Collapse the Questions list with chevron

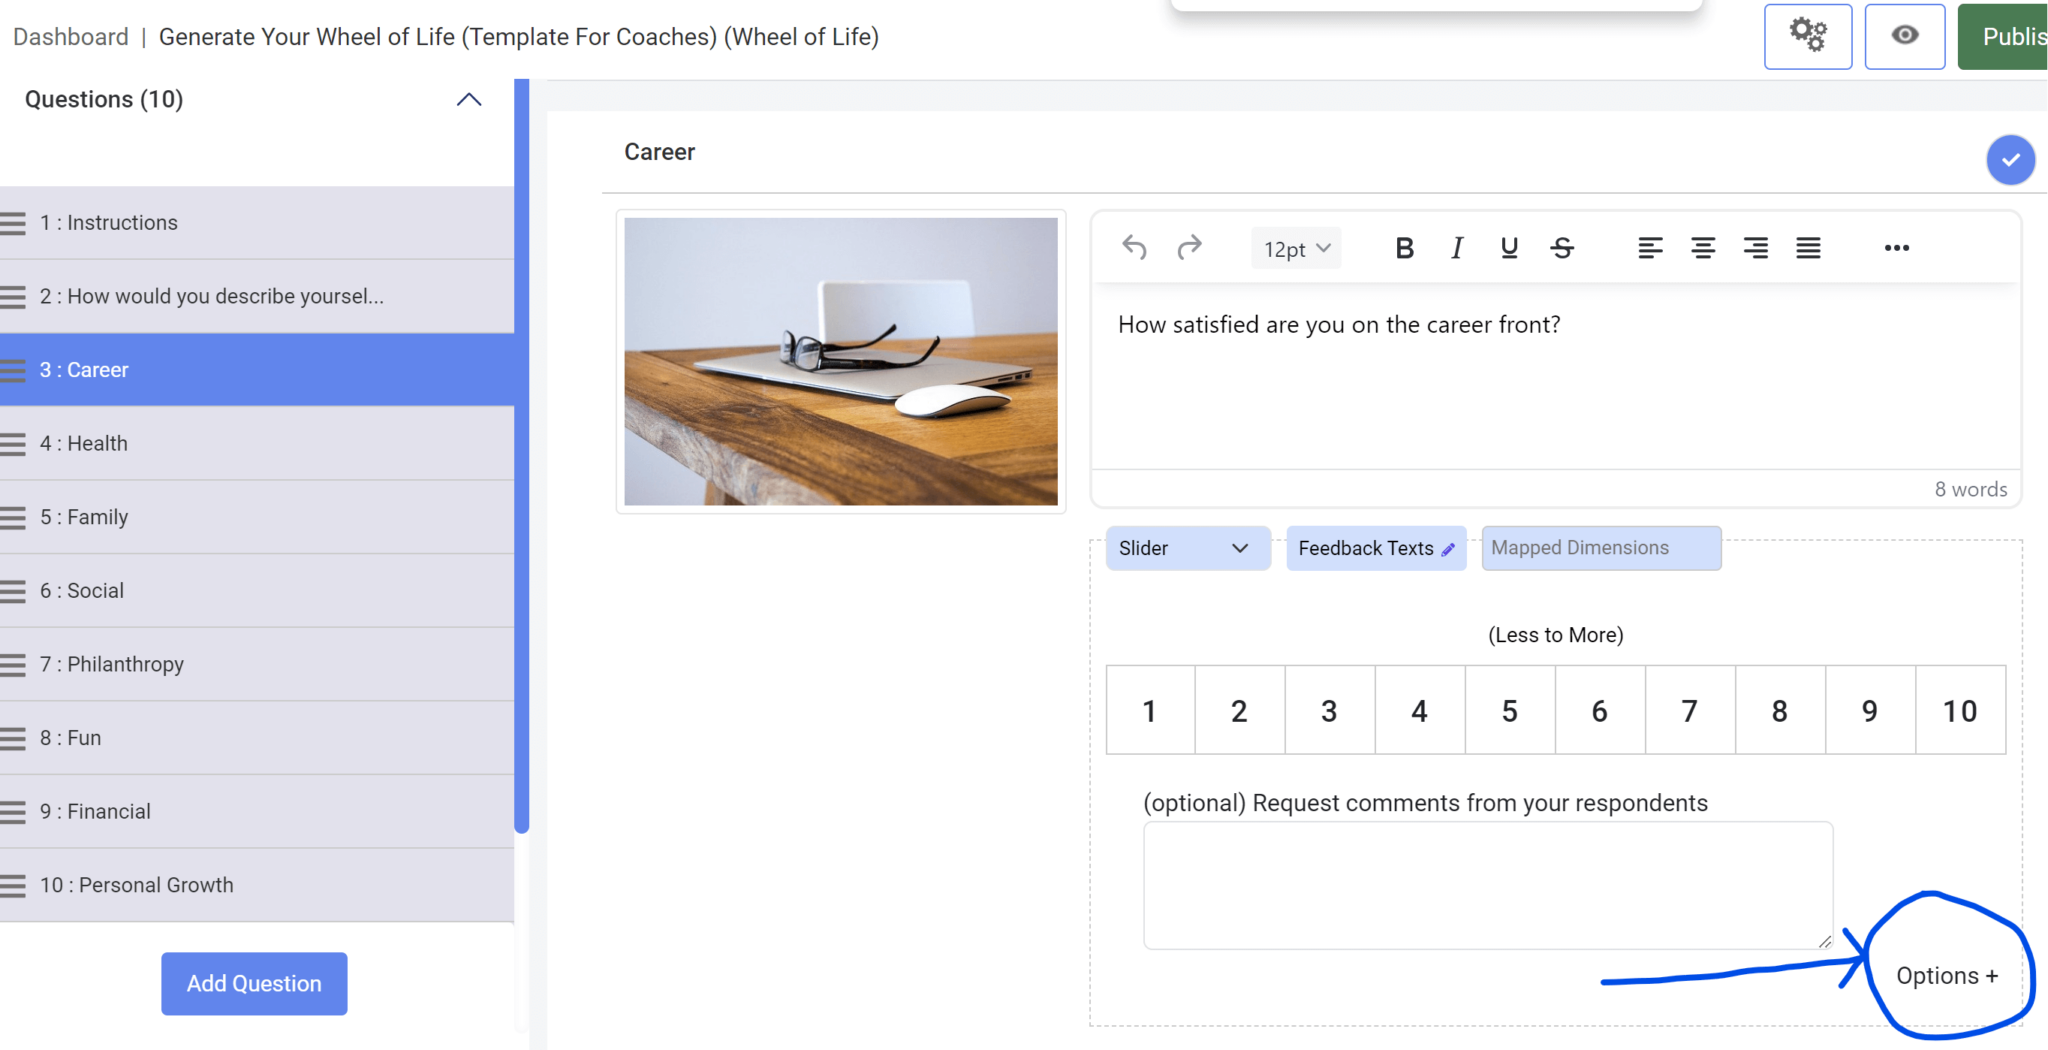[468, 99]
